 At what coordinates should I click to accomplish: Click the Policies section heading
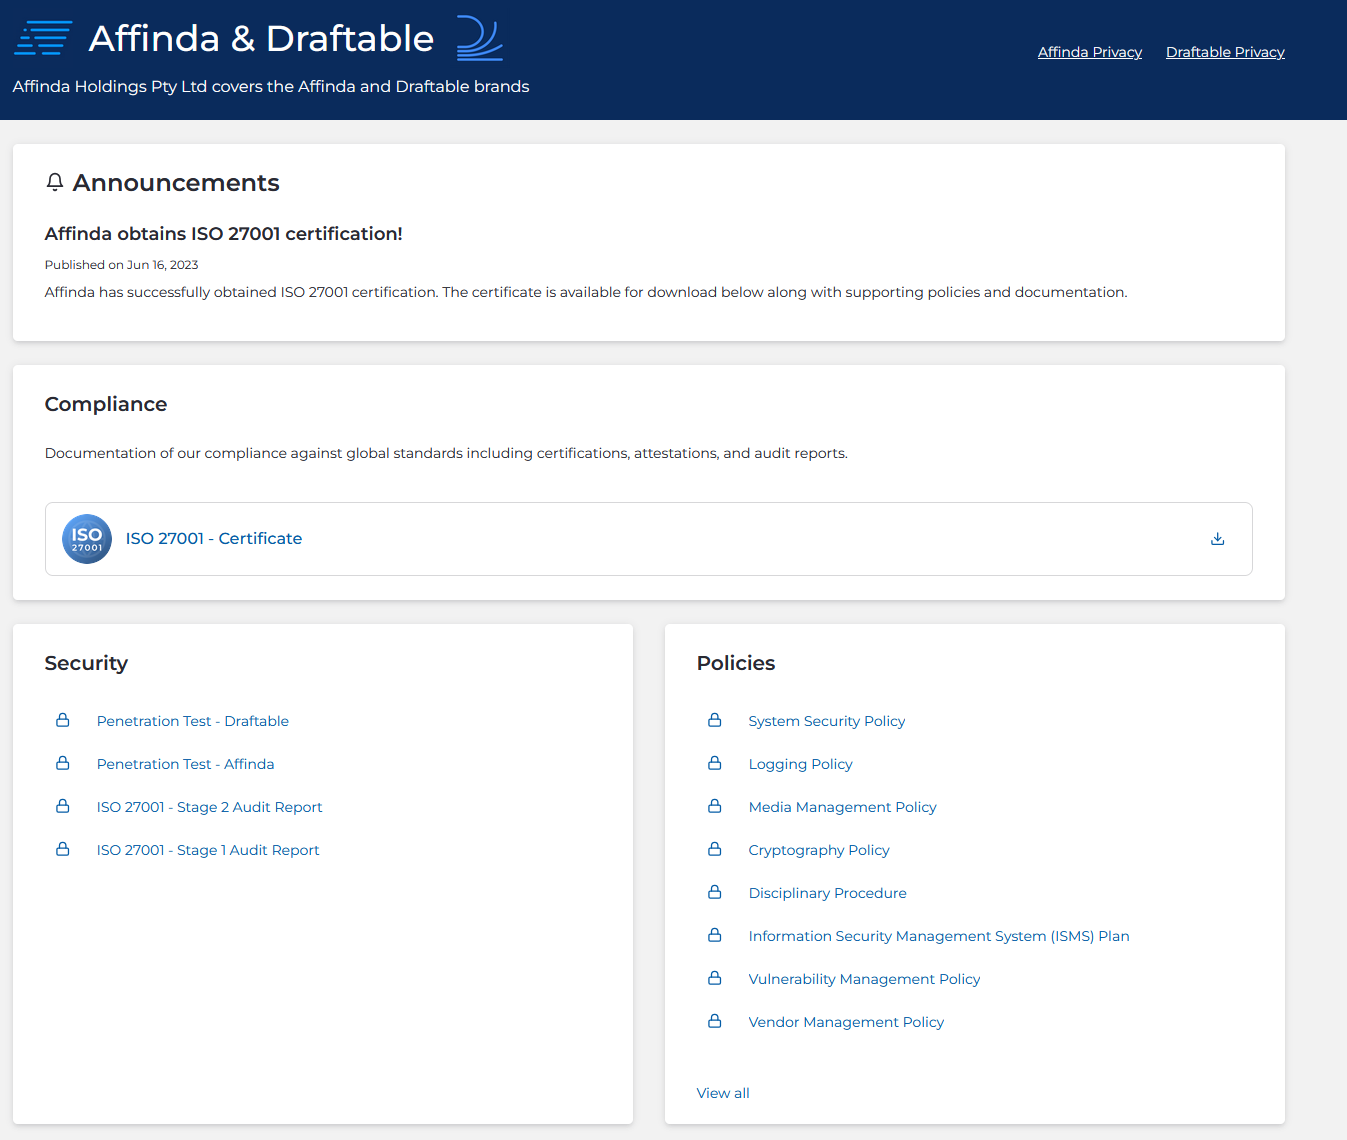point(736,663)
